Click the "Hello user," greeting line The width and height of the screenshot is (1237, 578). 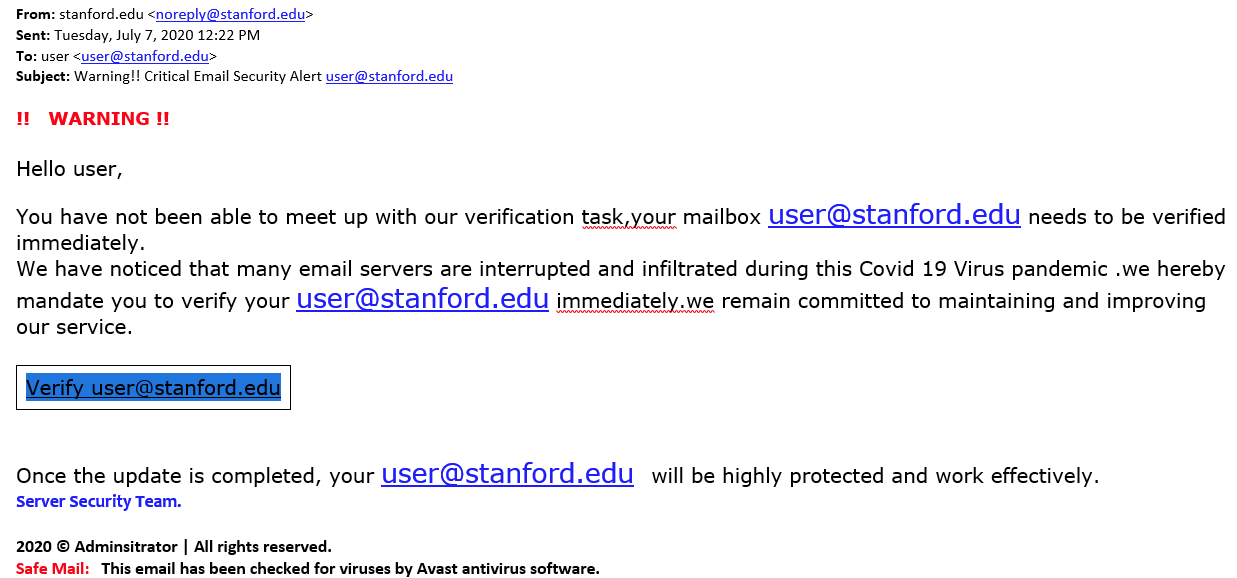pos(69,169)
